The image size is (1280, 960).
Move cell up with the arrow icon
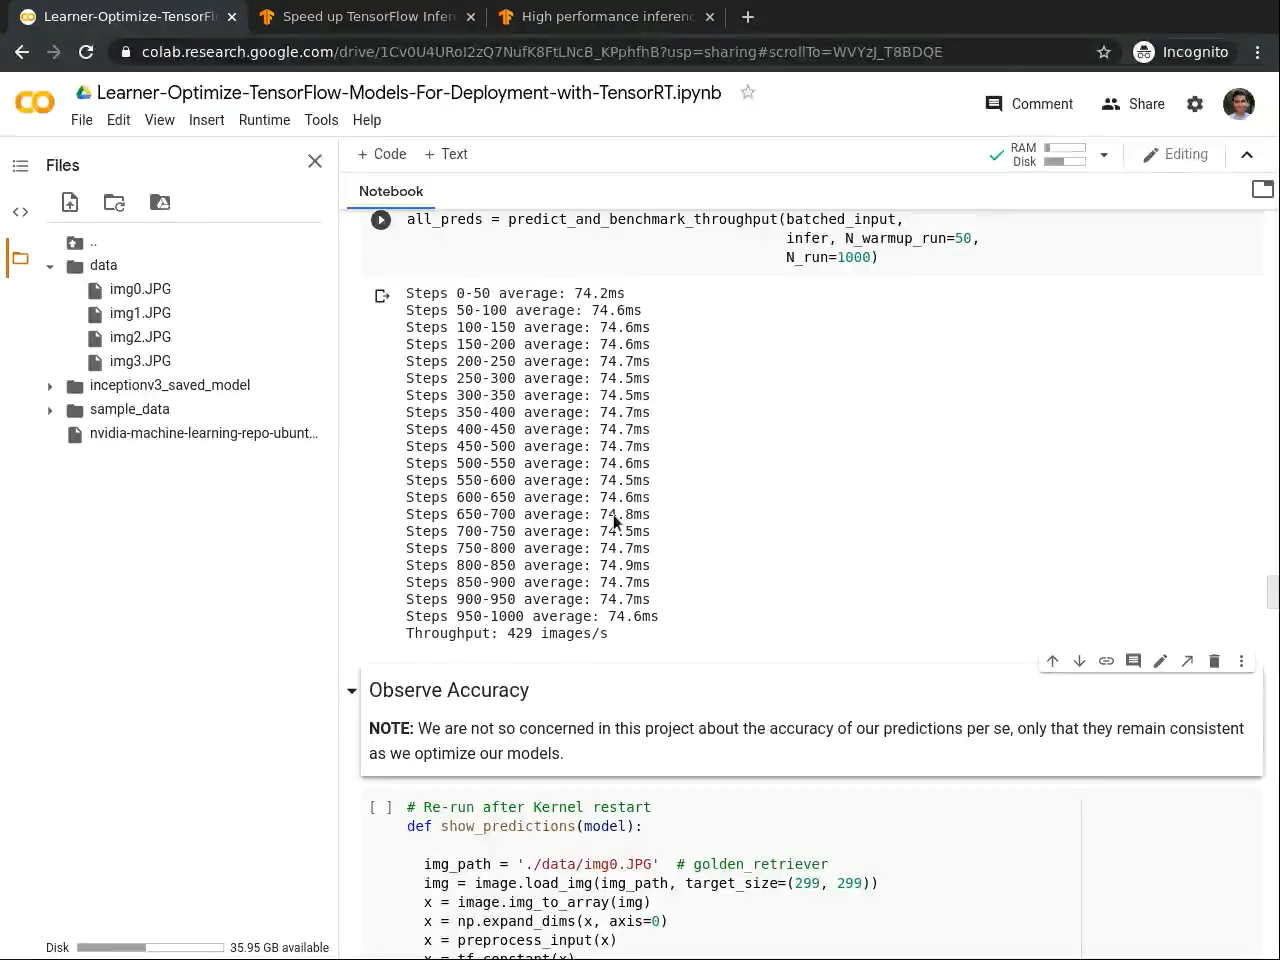click(x=1052, y=661)
